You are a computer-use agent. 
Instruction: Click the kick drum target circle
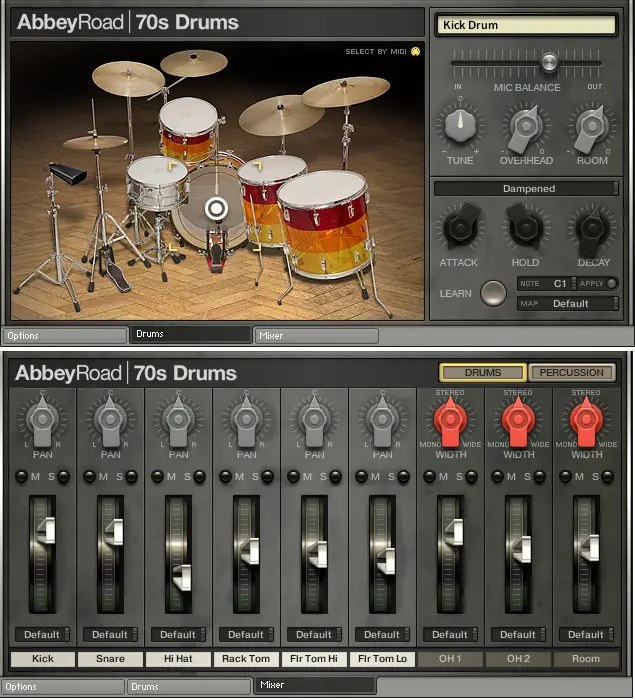pyautogui.click(x=216, y=208)
